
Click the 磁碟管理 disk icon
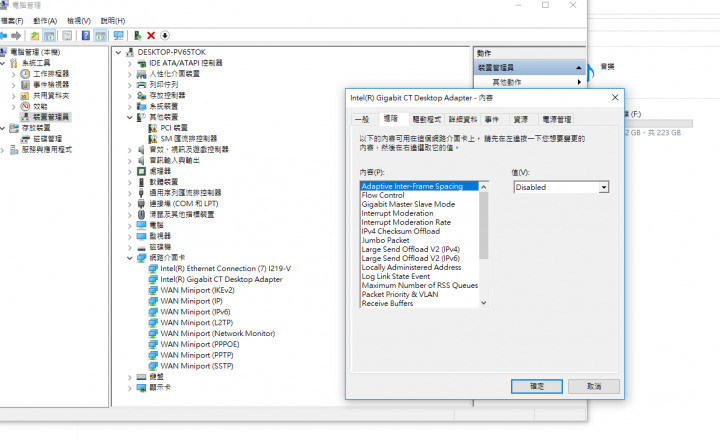coord(25,139)
